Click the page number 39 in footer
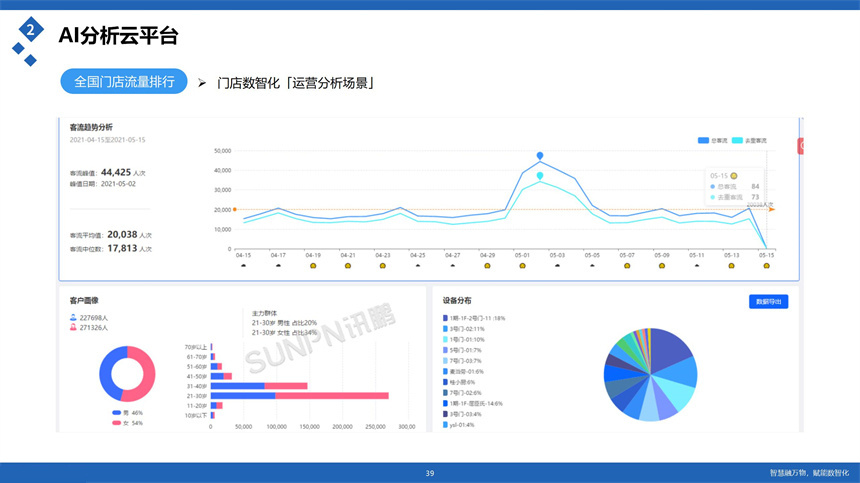This screenshot has width=860, height=483. tap(430, 473)
